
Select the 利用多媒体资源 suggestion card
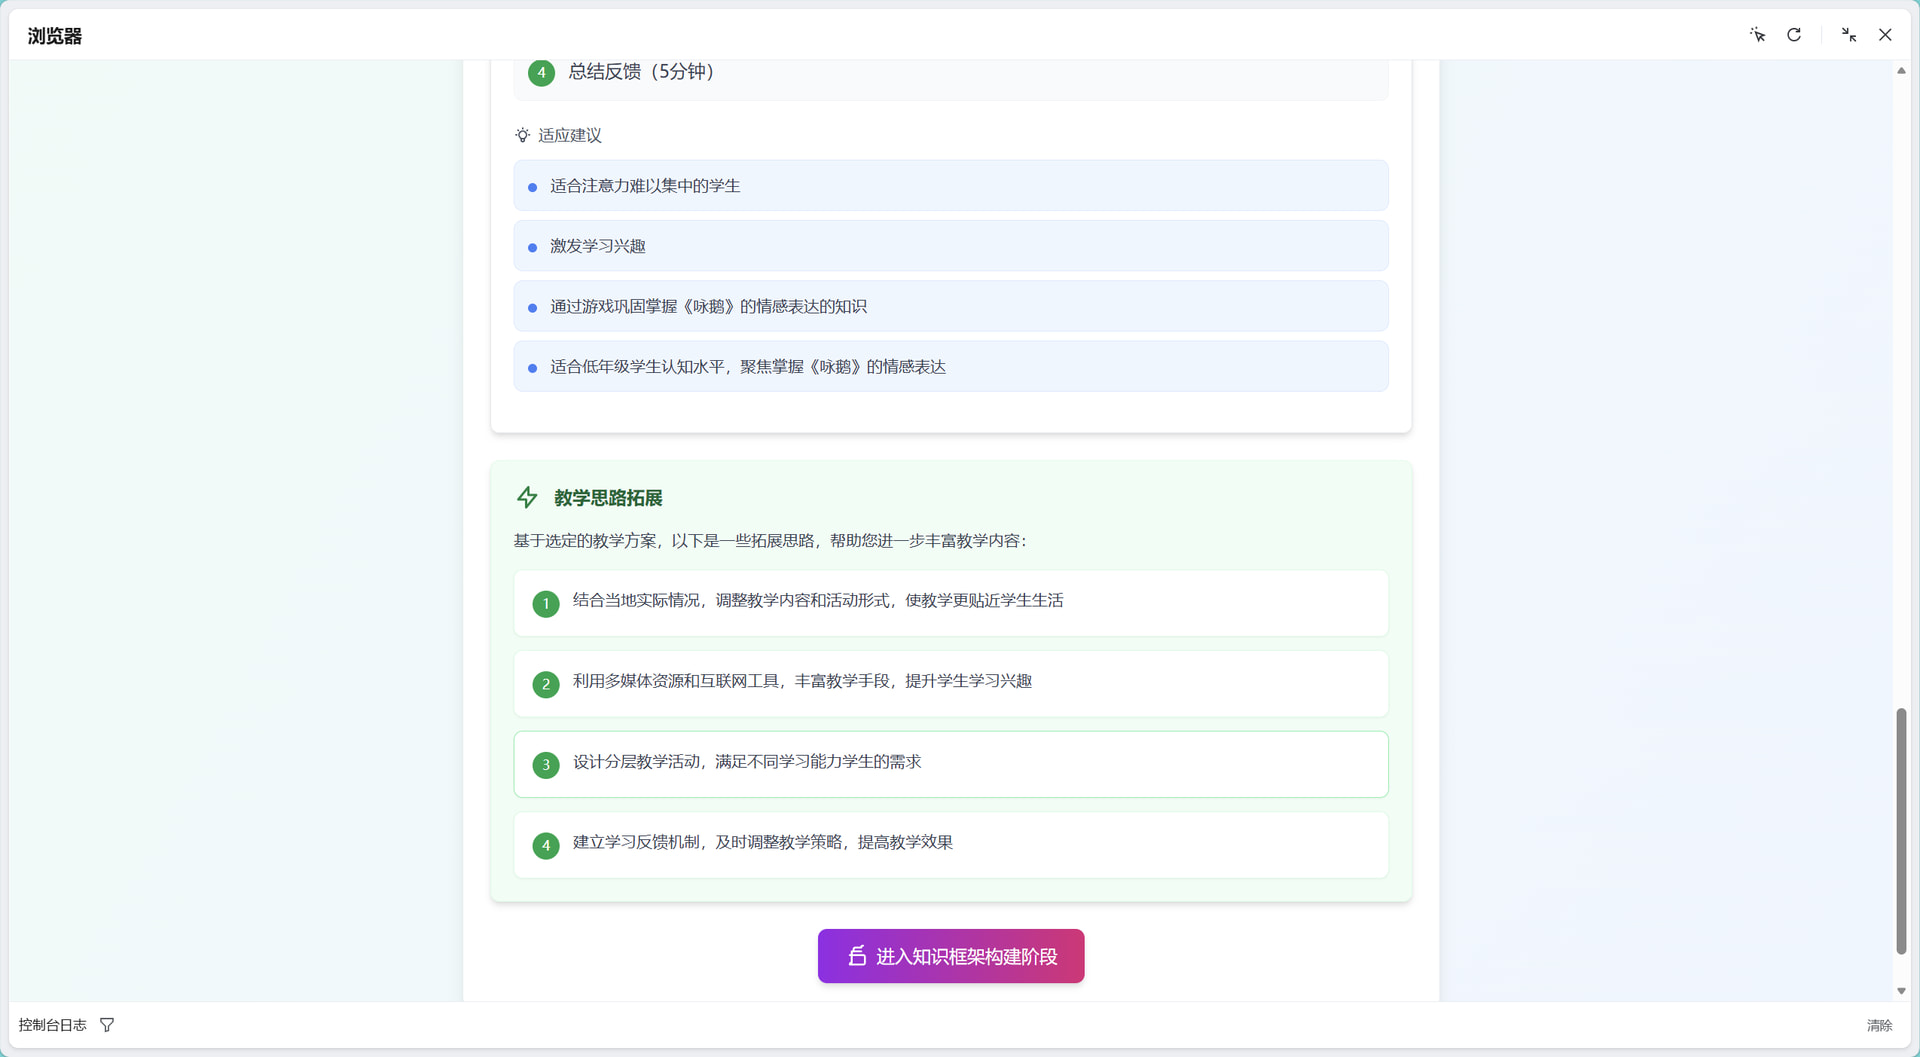click(950, 684)
